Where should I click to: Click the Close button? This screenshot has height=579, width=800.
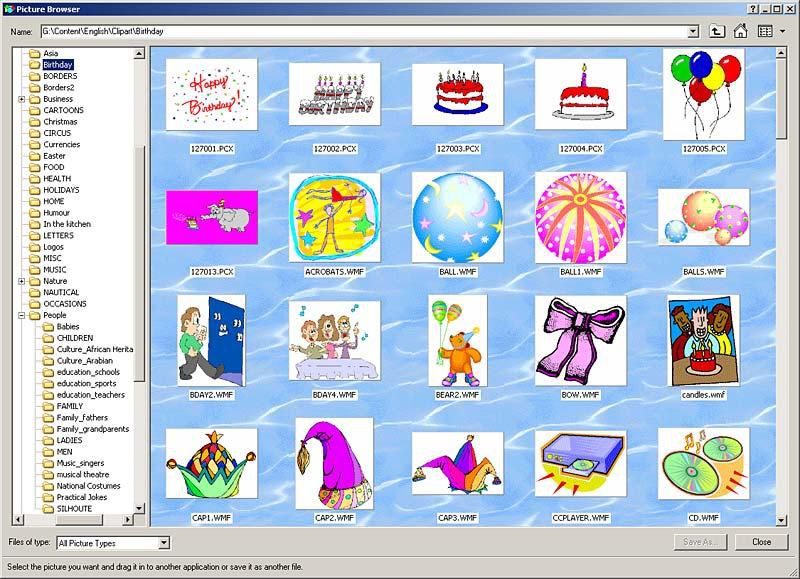click(x=761, y=542)
